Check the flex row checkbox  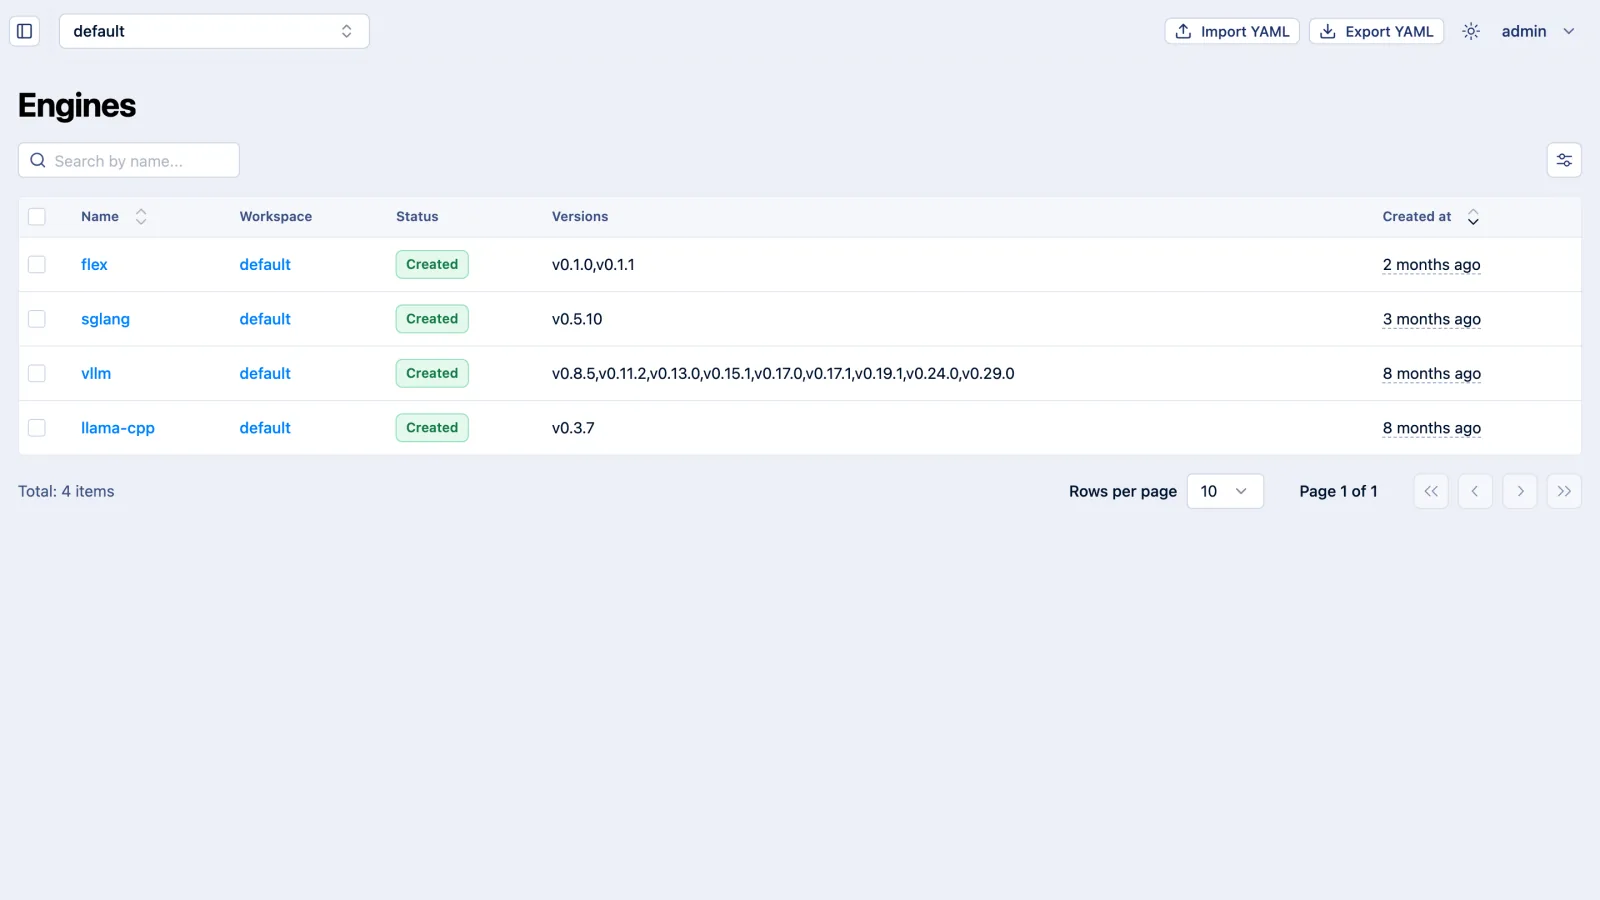(x=37, y=264)
